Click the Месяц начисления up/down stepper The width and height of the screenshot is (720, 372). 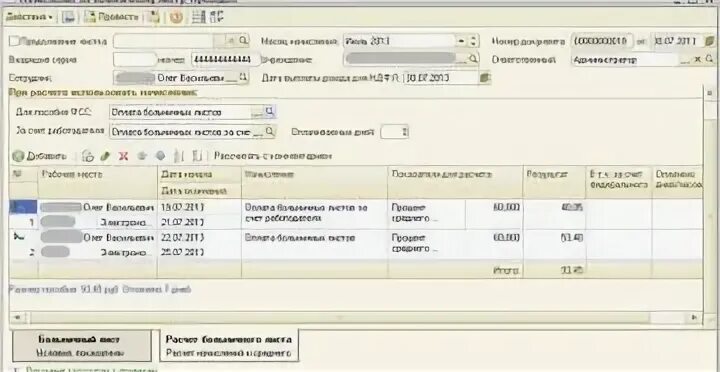(474, 41)
